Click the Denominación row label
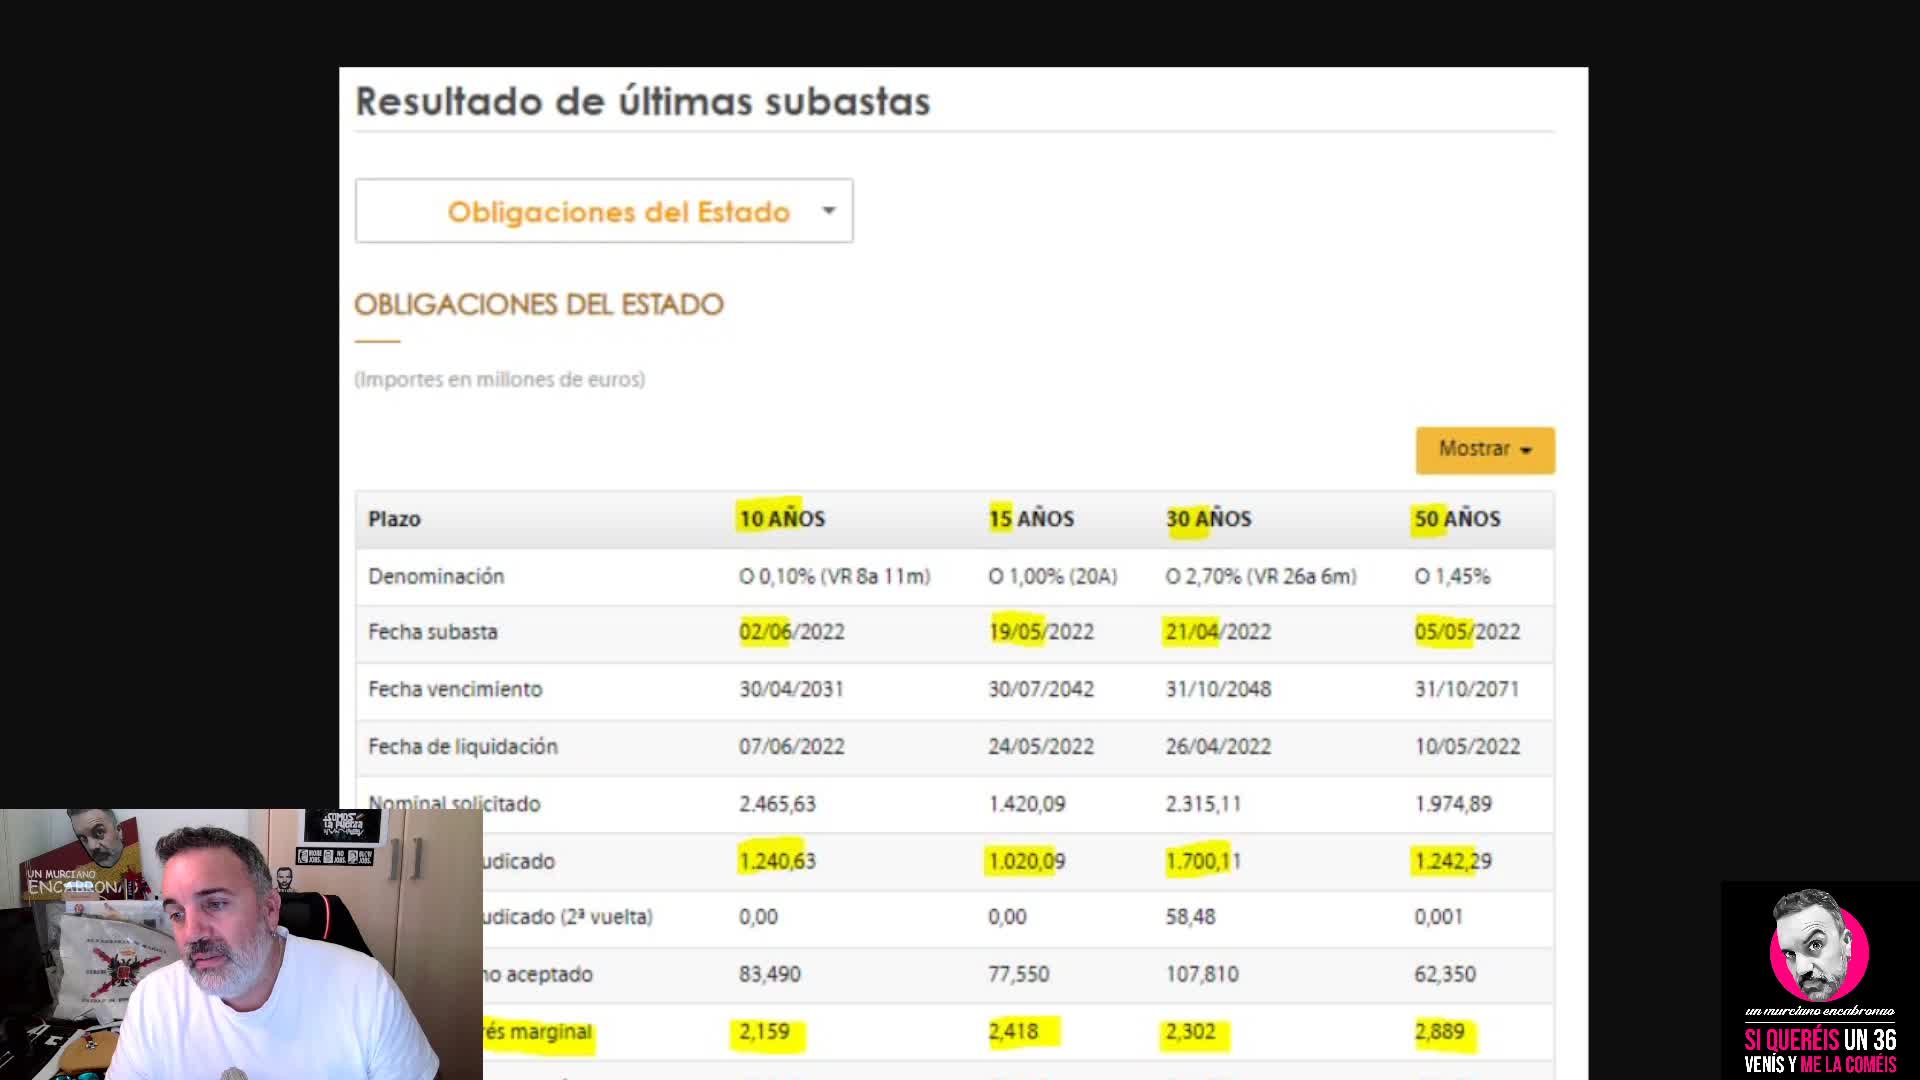The width and height of the screenshot is (1920, 1080). click(x=436, y=576)
